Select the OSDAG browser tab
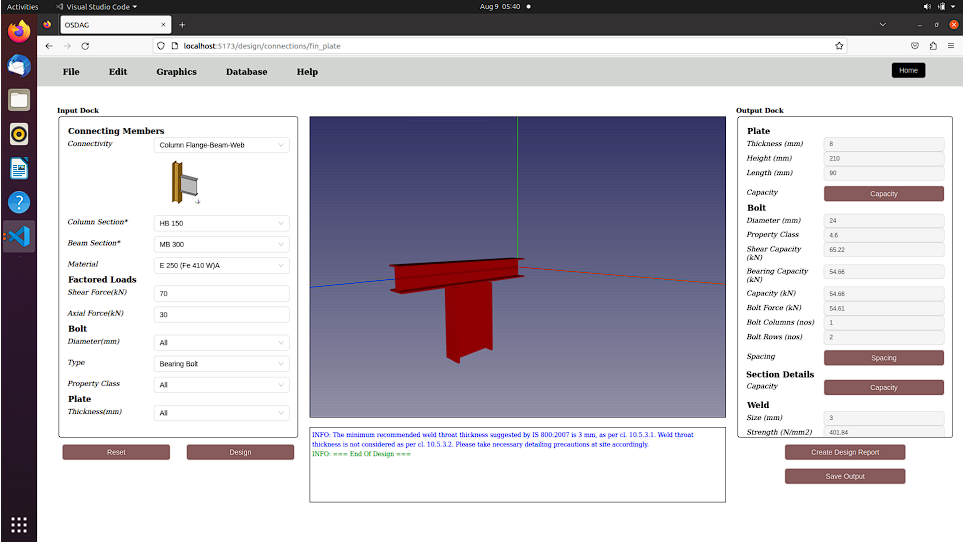 coord(114,25)
